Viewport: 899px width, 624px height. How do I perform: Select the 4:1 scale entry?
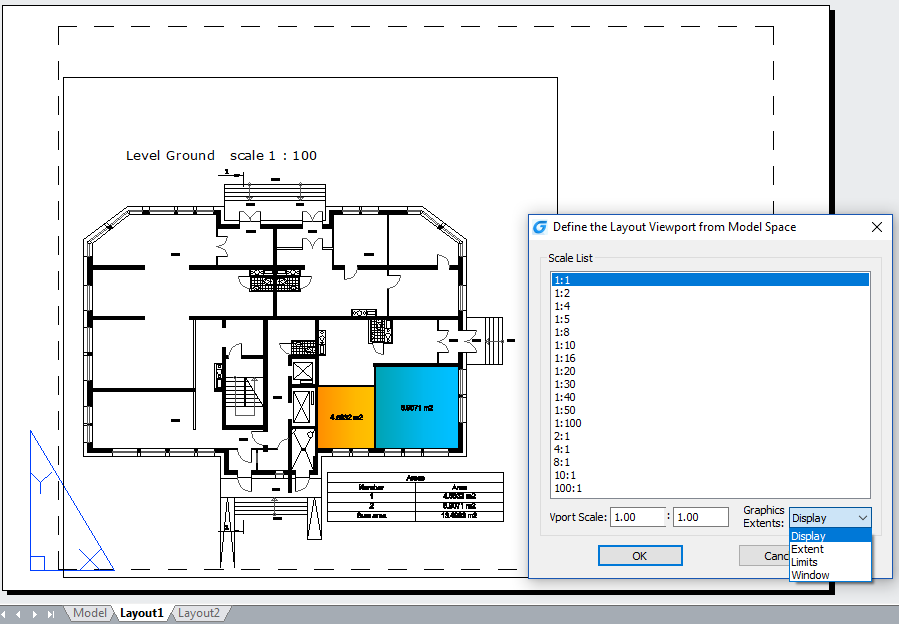click(710, 449)
